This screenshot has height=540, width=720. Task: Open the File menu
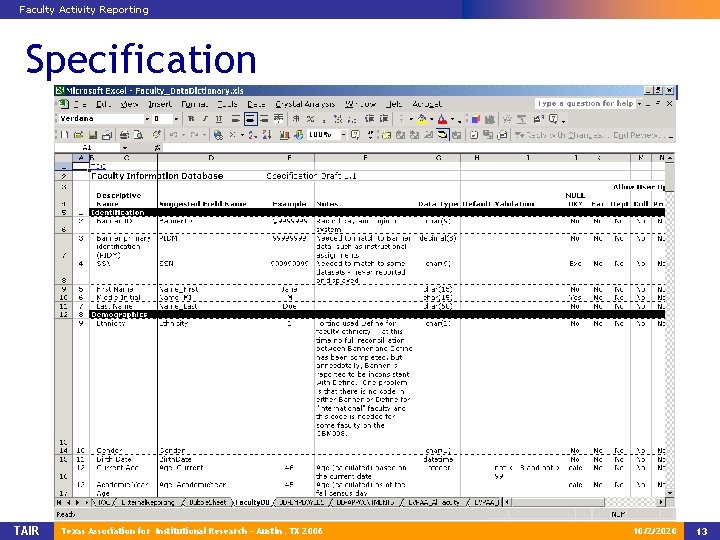[x=80, y=104]
